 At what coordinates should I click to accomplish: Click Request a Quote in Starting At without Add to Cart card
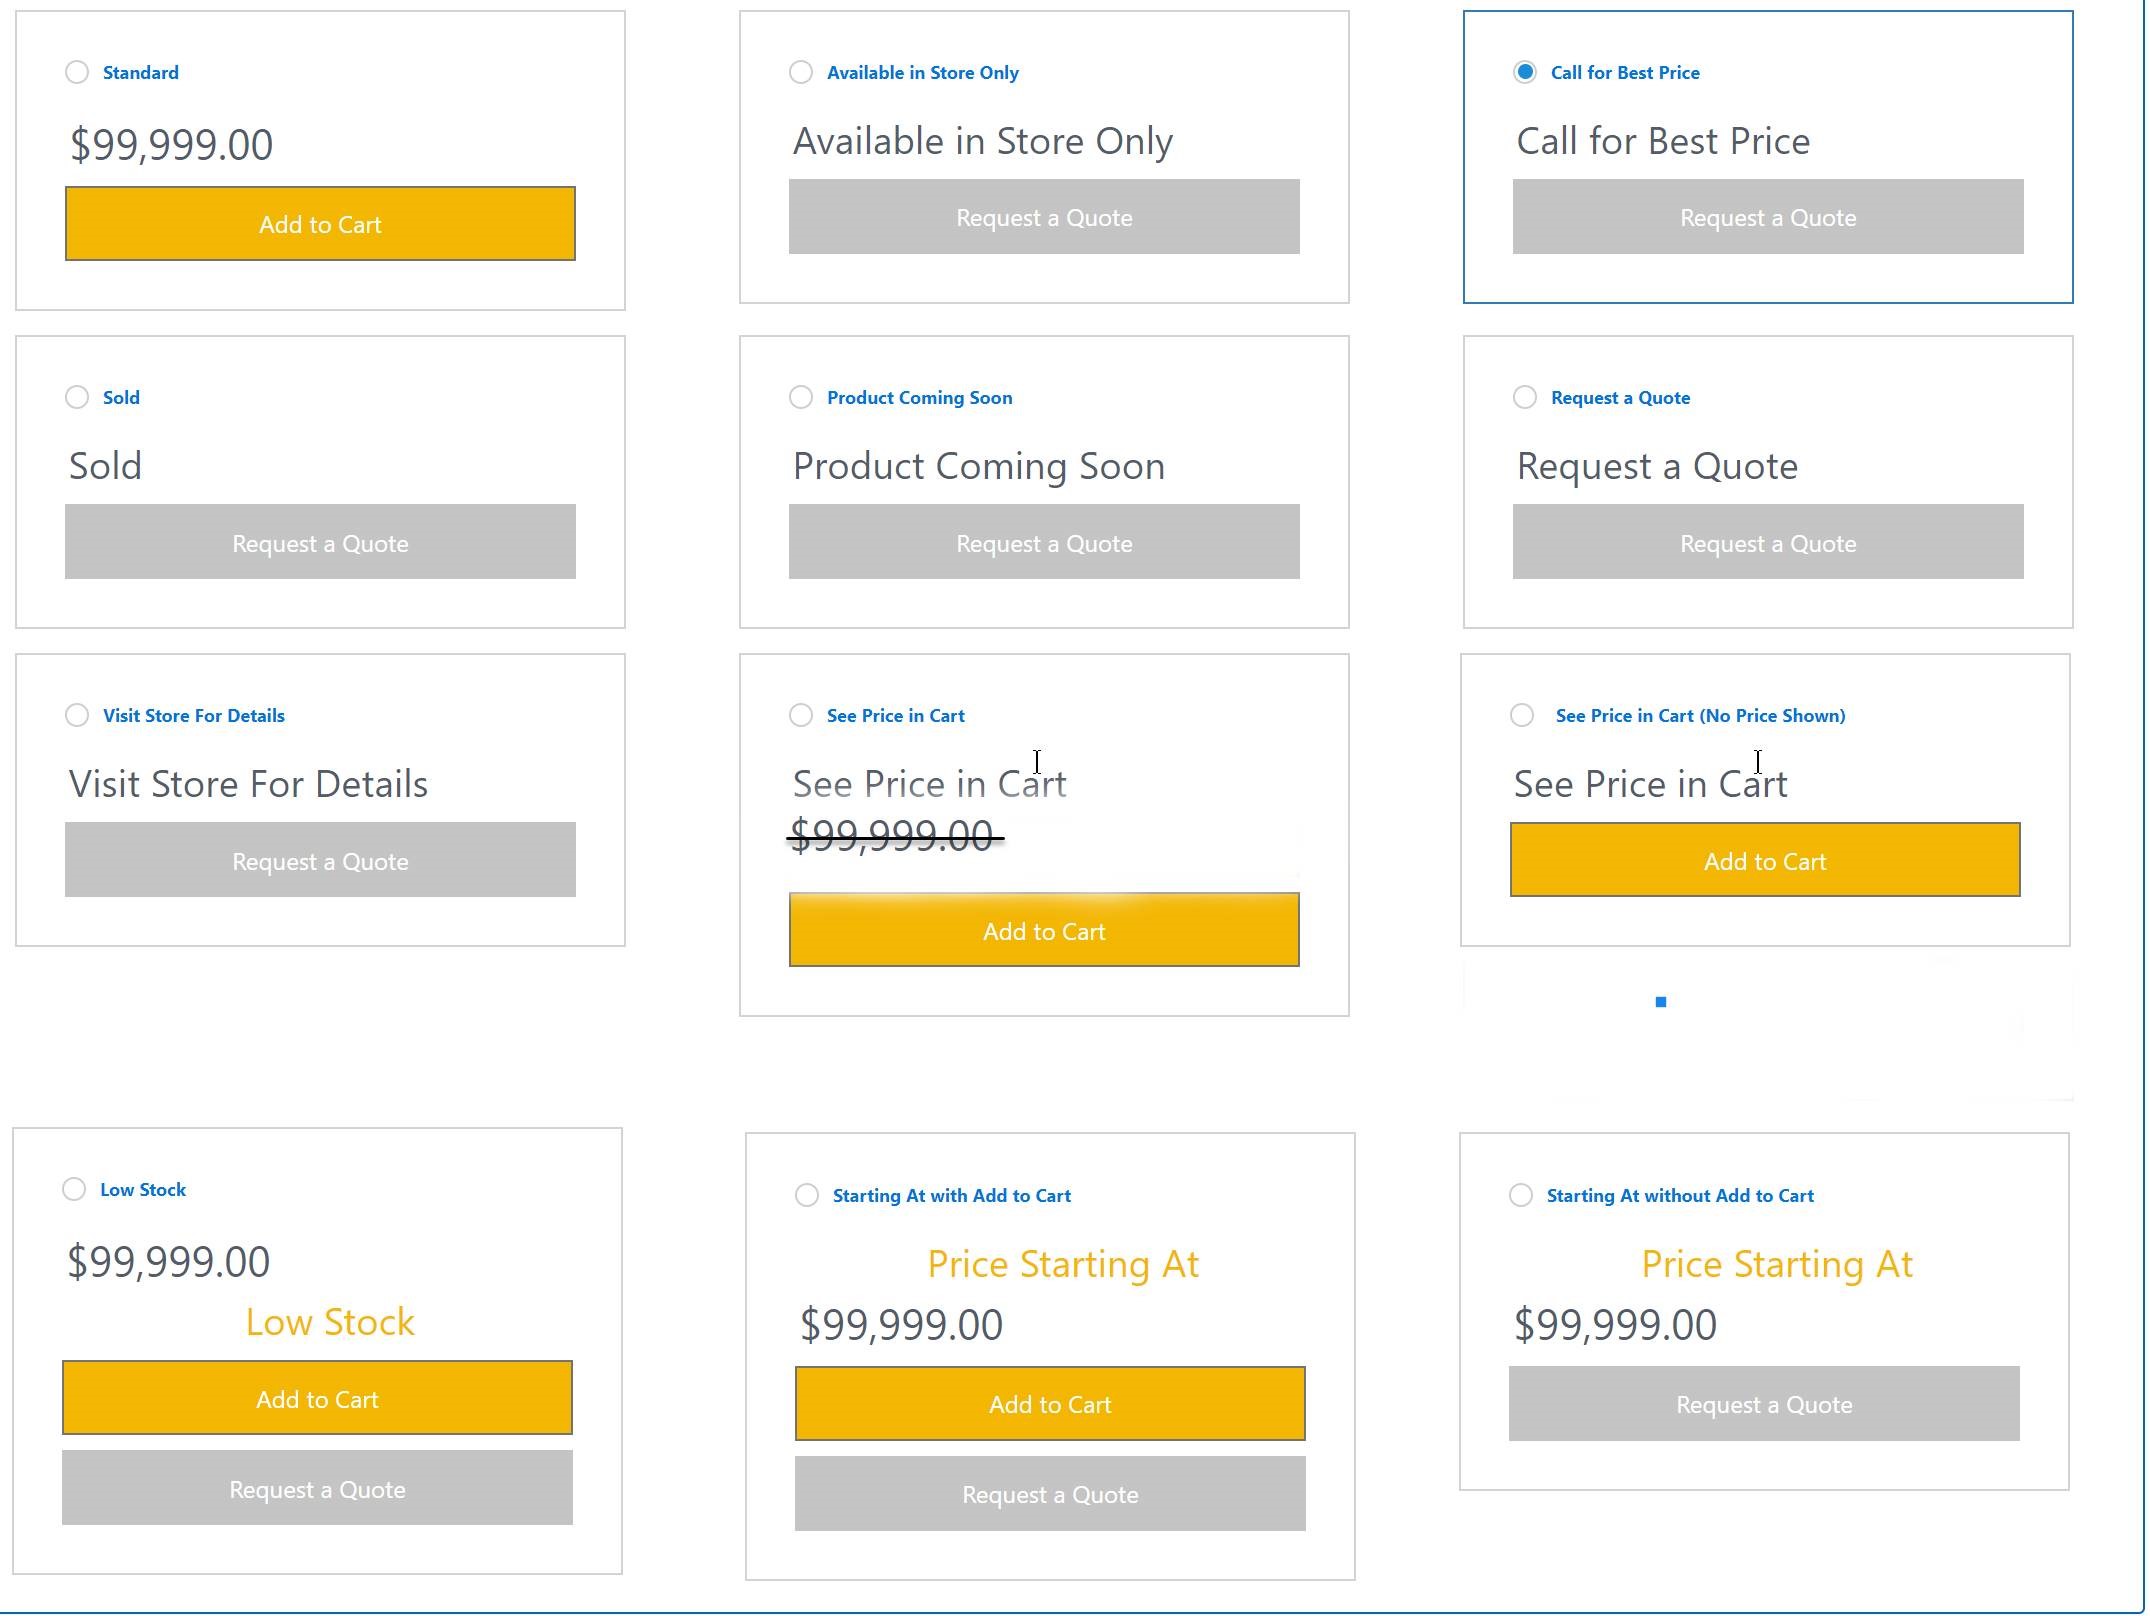point(1764,1404)
